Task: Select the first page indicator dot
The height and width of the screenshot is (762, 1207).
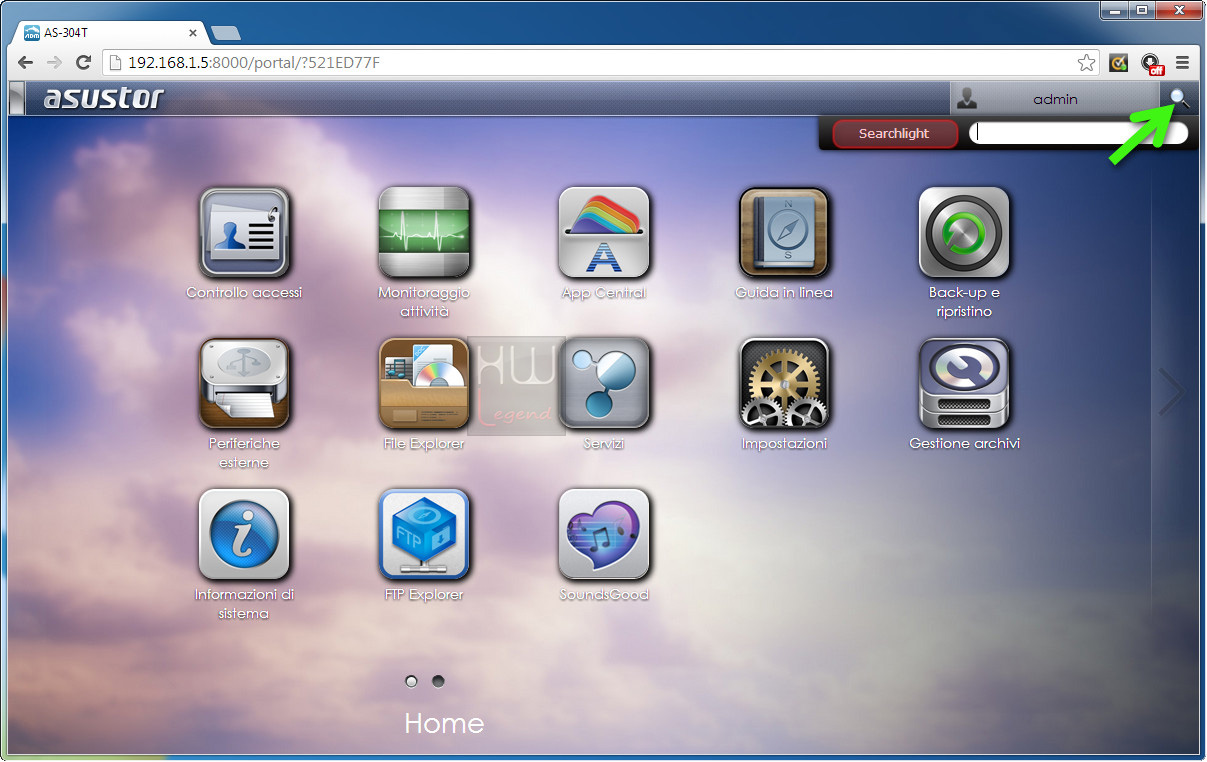Action: (x=411, y=681)
